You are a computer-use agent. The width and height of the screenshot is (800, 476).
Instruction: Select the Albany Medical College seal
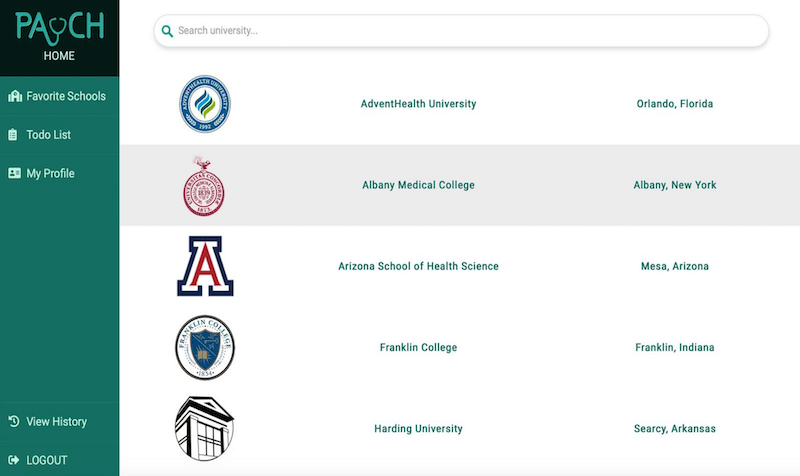(x=204, y=185)
